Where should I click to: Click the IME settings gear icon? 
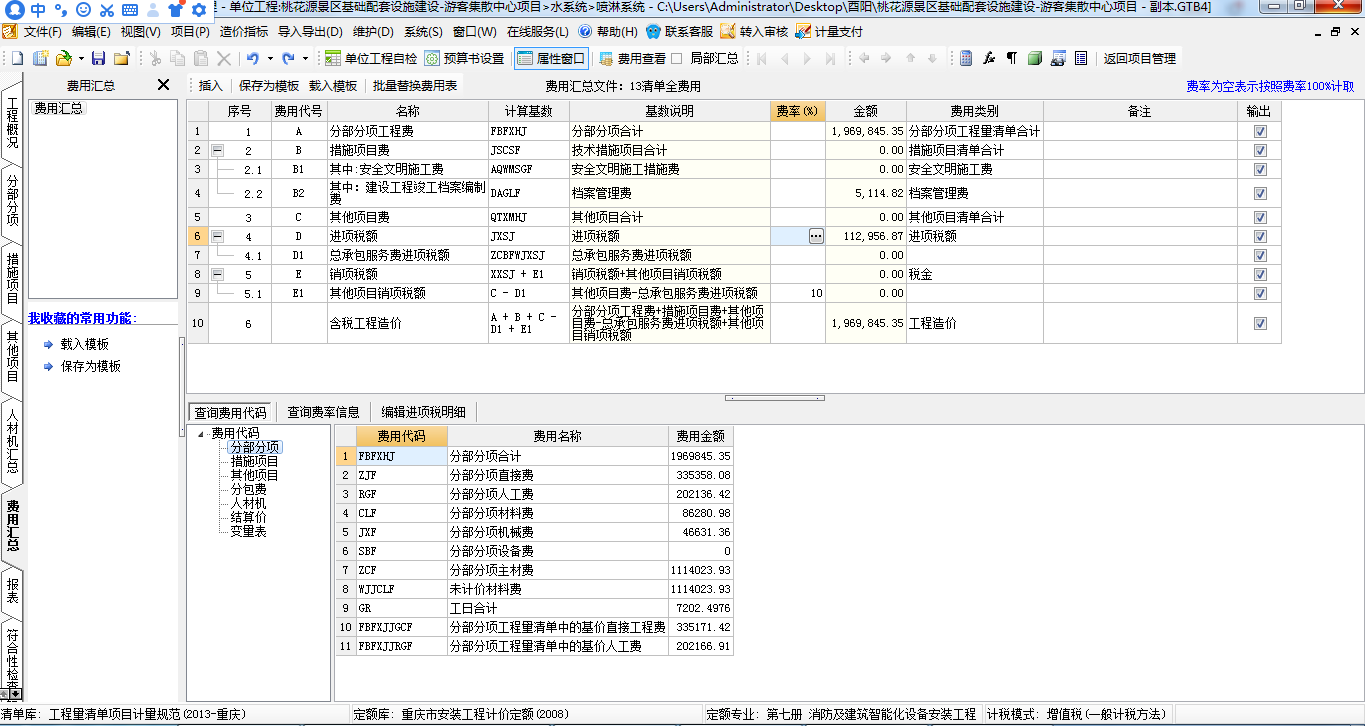(199, 10)
